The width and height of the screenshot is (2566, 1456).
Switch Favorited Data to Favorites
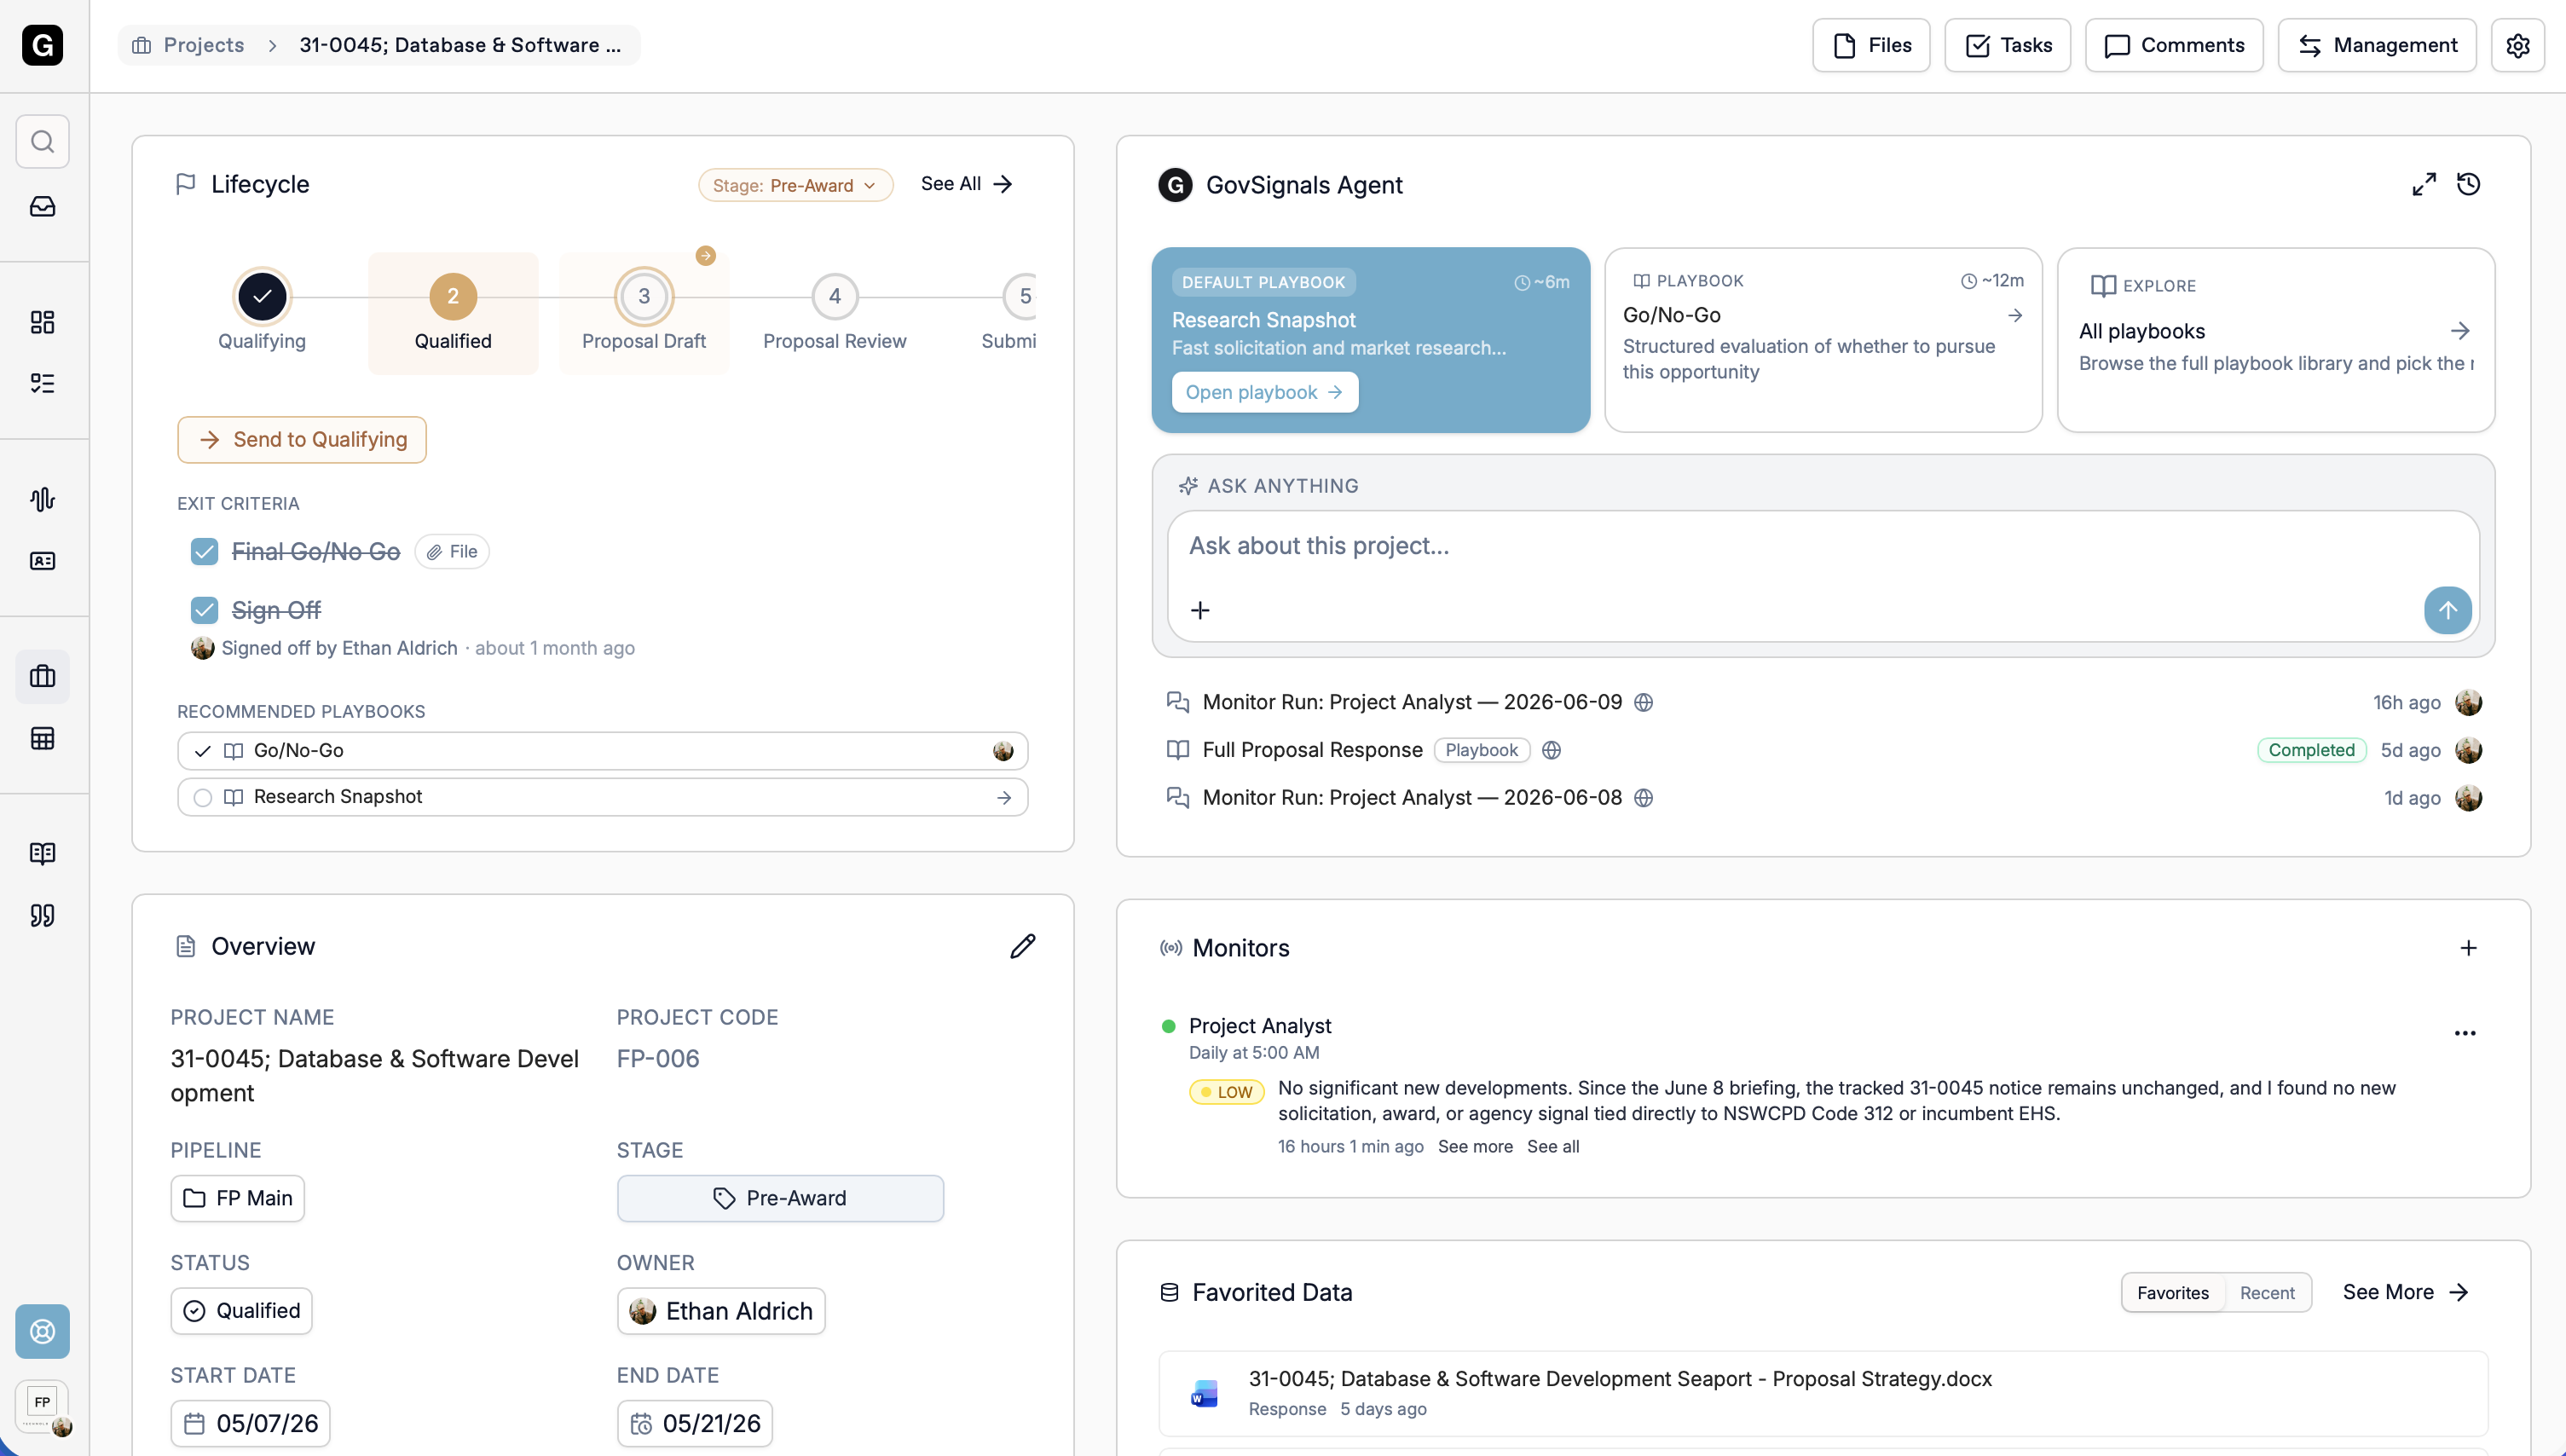(x=2172, y=1293)
